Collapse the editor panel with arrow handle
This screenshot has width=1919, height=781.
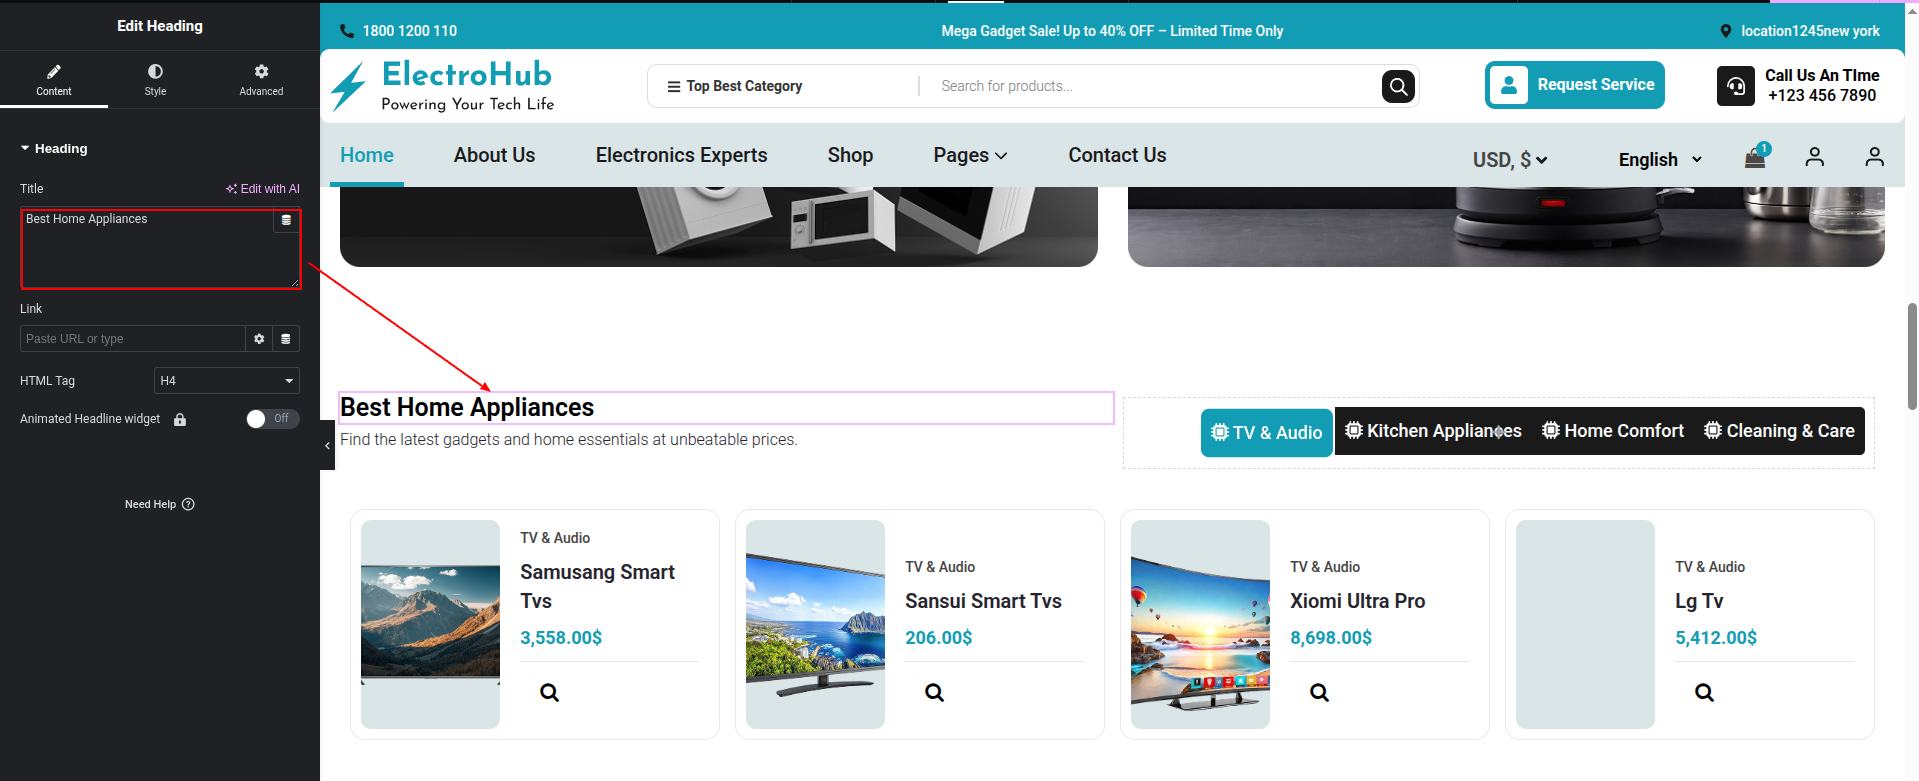(x=327, y=446)
